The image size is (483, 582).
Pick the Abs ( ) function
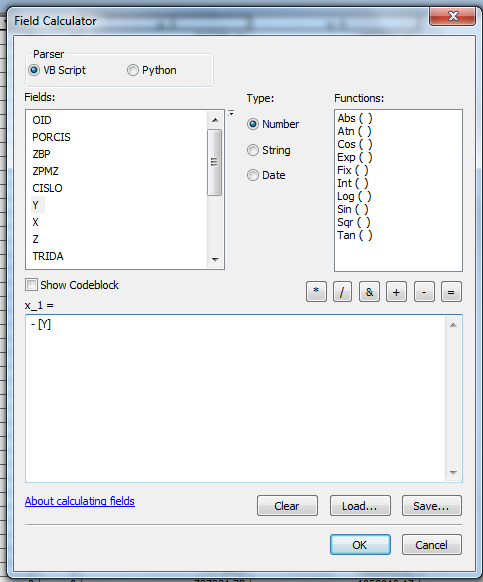(355, 118)
